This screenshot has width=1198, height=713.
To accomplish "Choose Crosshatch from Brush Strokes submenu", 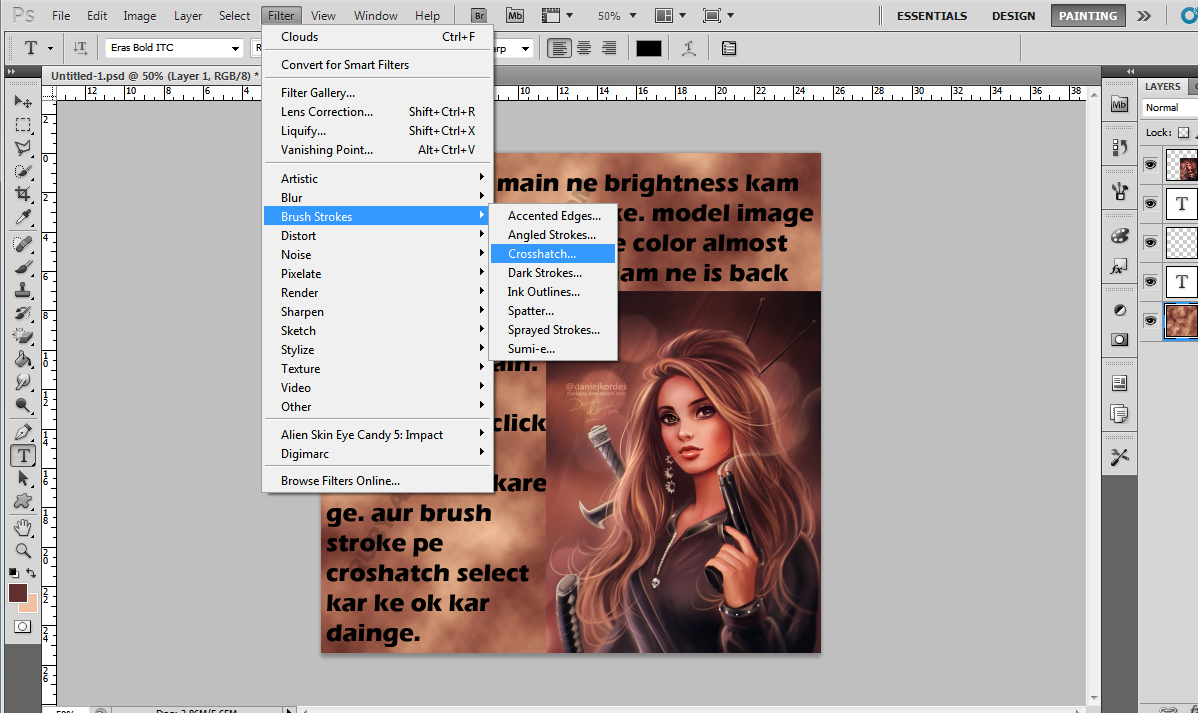I will click(552, 254).
